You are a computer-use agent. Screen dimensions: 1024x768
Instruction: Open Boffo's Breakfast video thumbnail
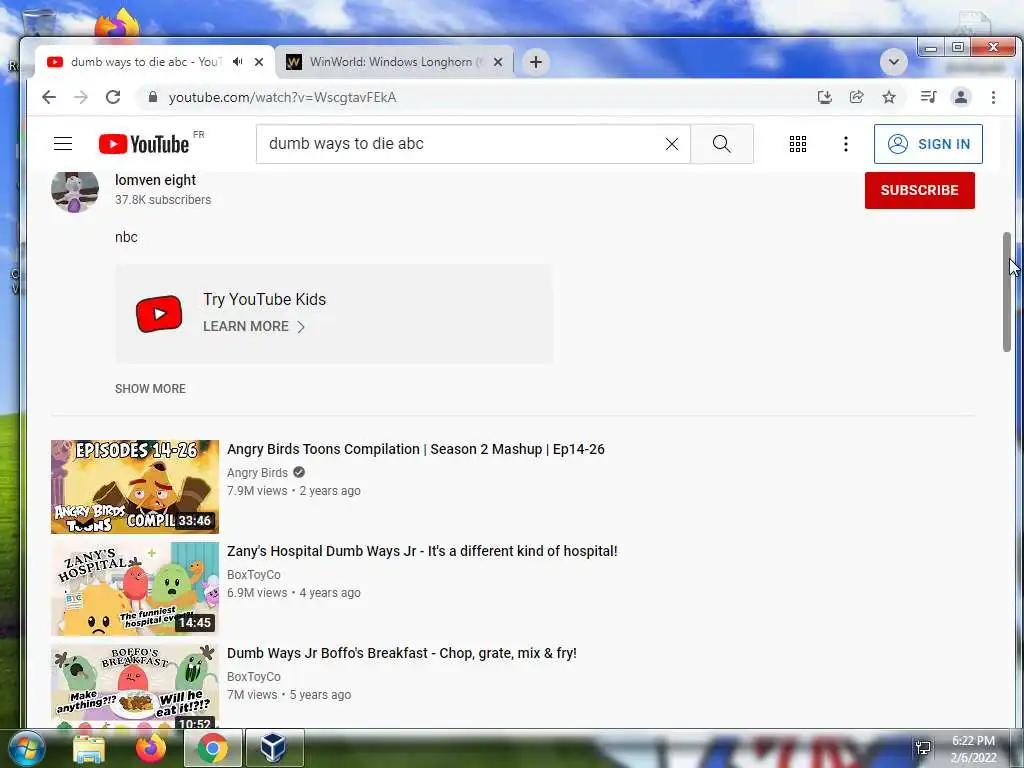(x=135, y=686)
